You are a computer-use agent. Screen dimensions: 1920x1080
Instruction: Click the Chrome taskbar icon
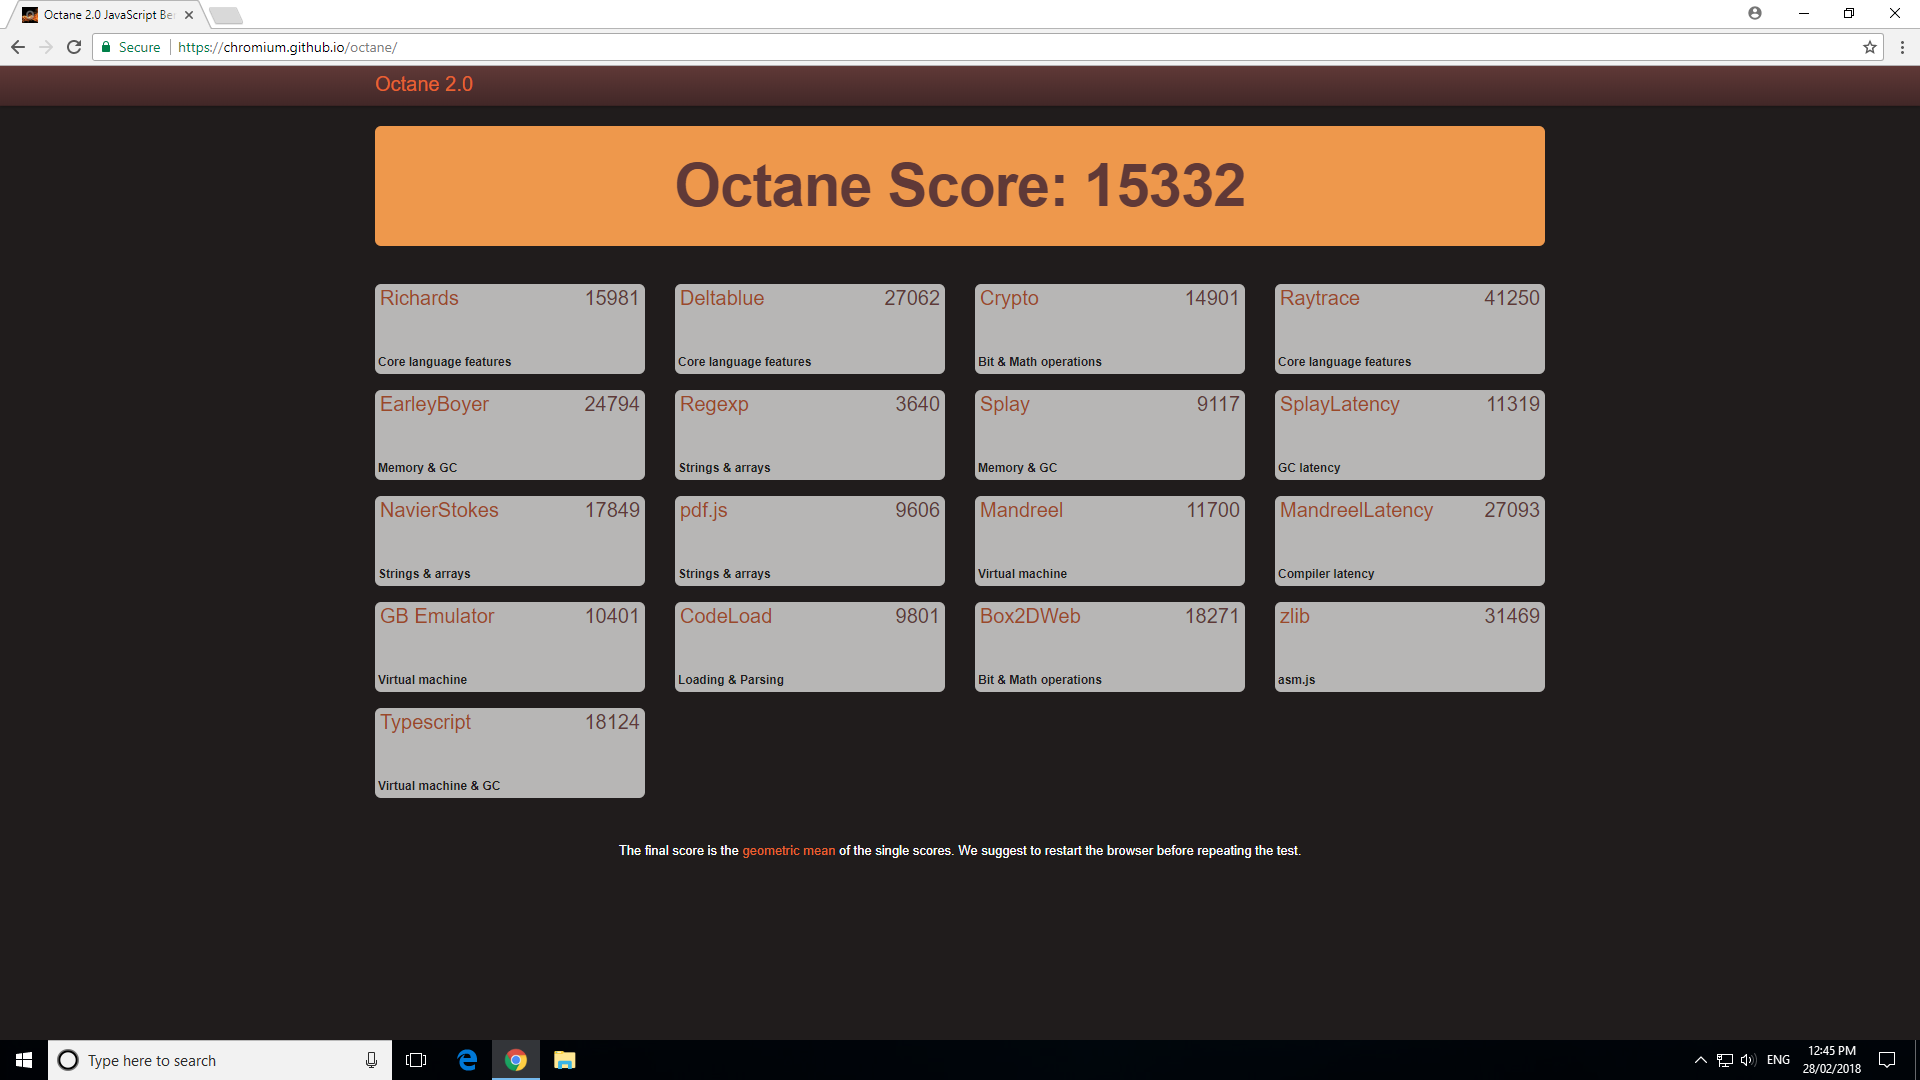pos(516,1060)
